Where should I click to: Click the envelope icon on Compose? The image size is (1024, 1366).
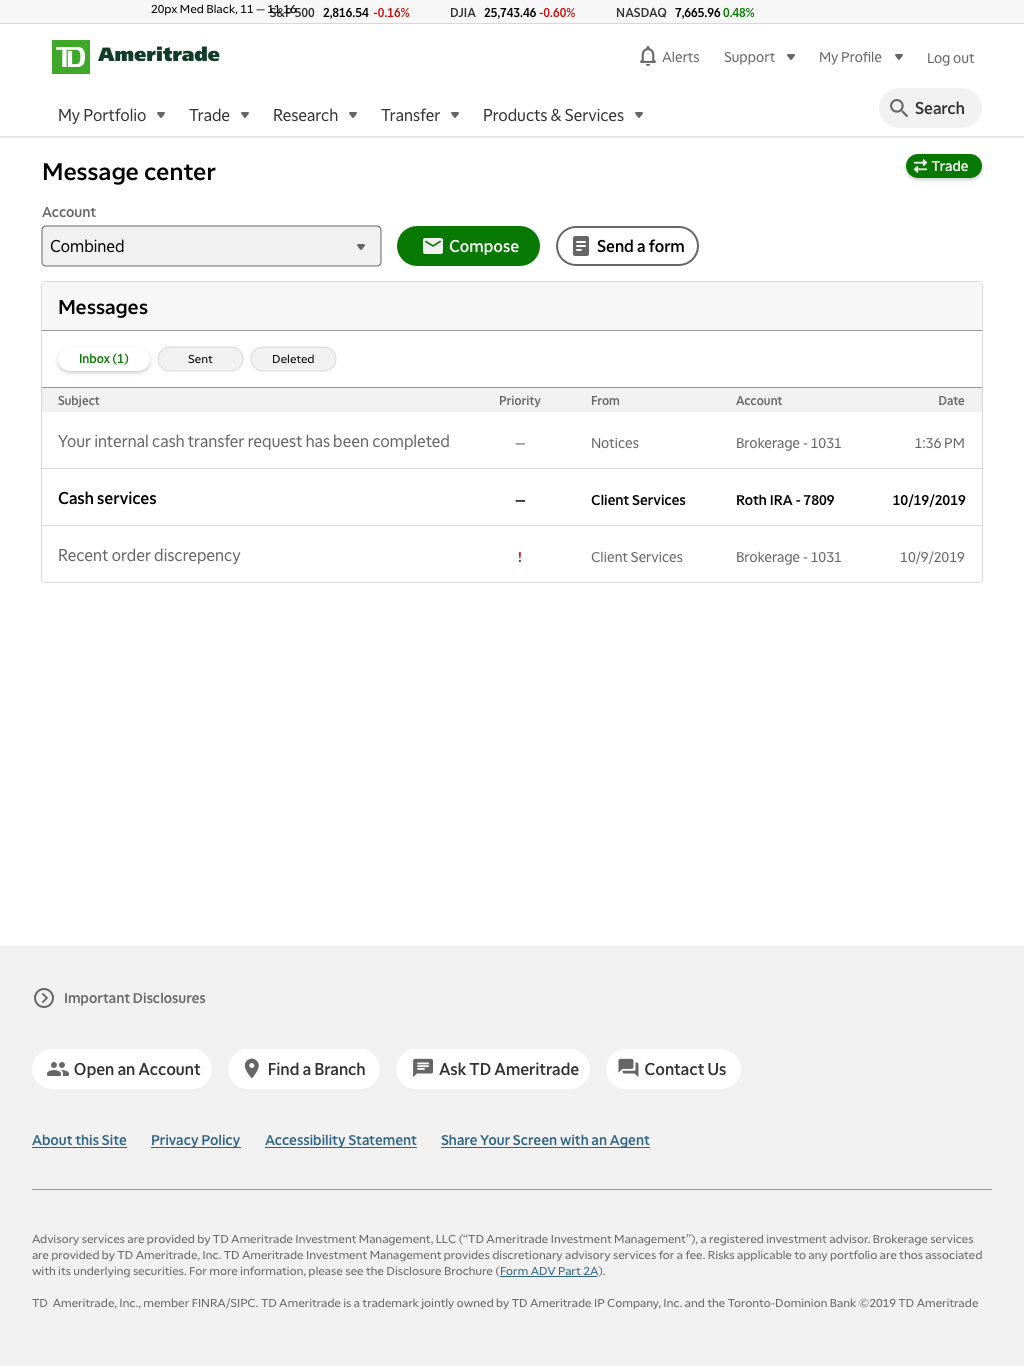coord(433,246)
